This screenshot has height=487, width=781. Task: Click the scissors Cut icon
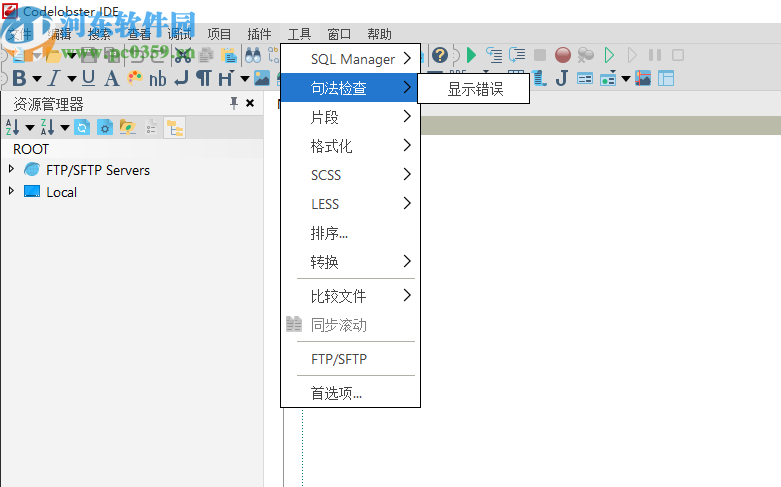tap(183, 55)
